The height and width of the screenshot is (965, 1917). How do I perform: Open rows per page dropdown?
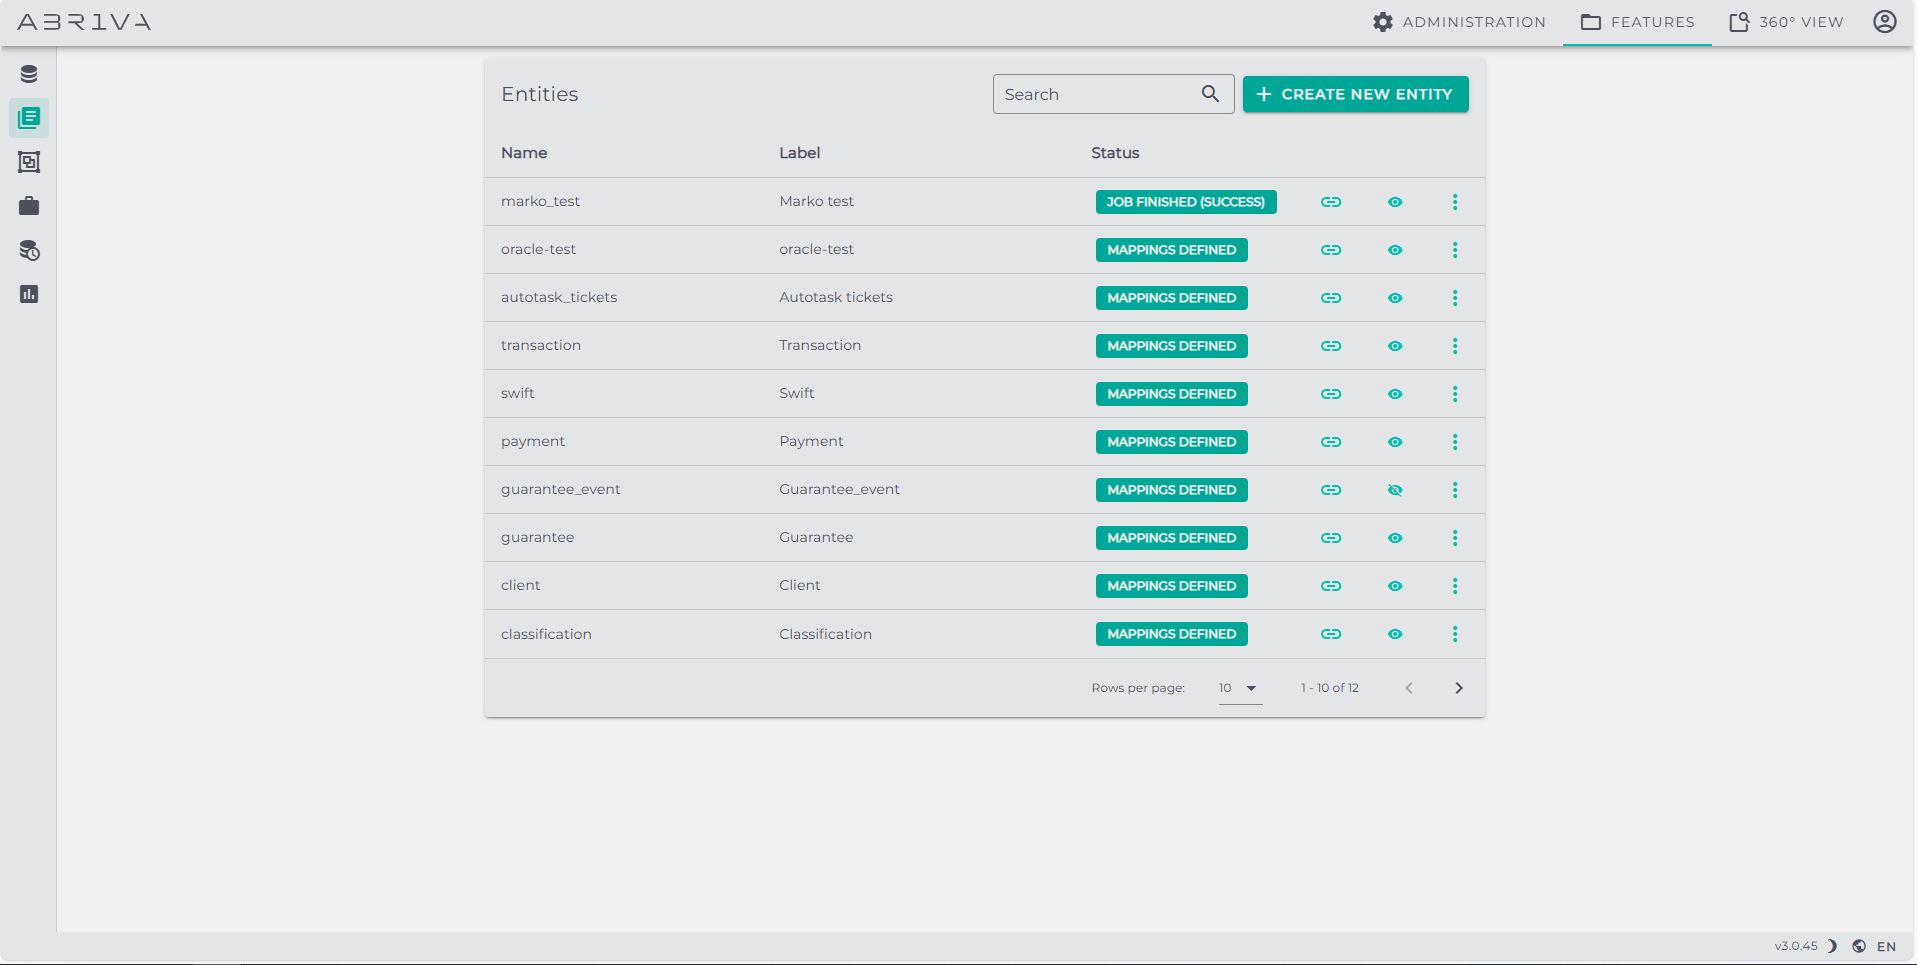click(x=1239, y=688)
